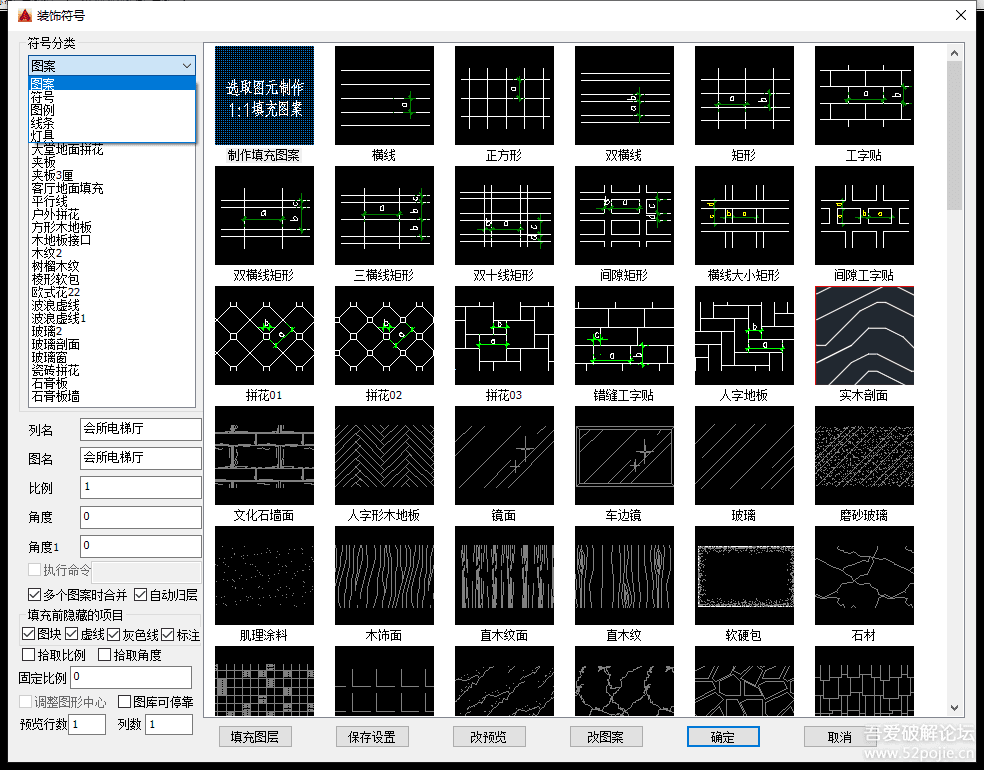Select the 正方形 square grid pattern
984x770 pixels.
(504, 95)
